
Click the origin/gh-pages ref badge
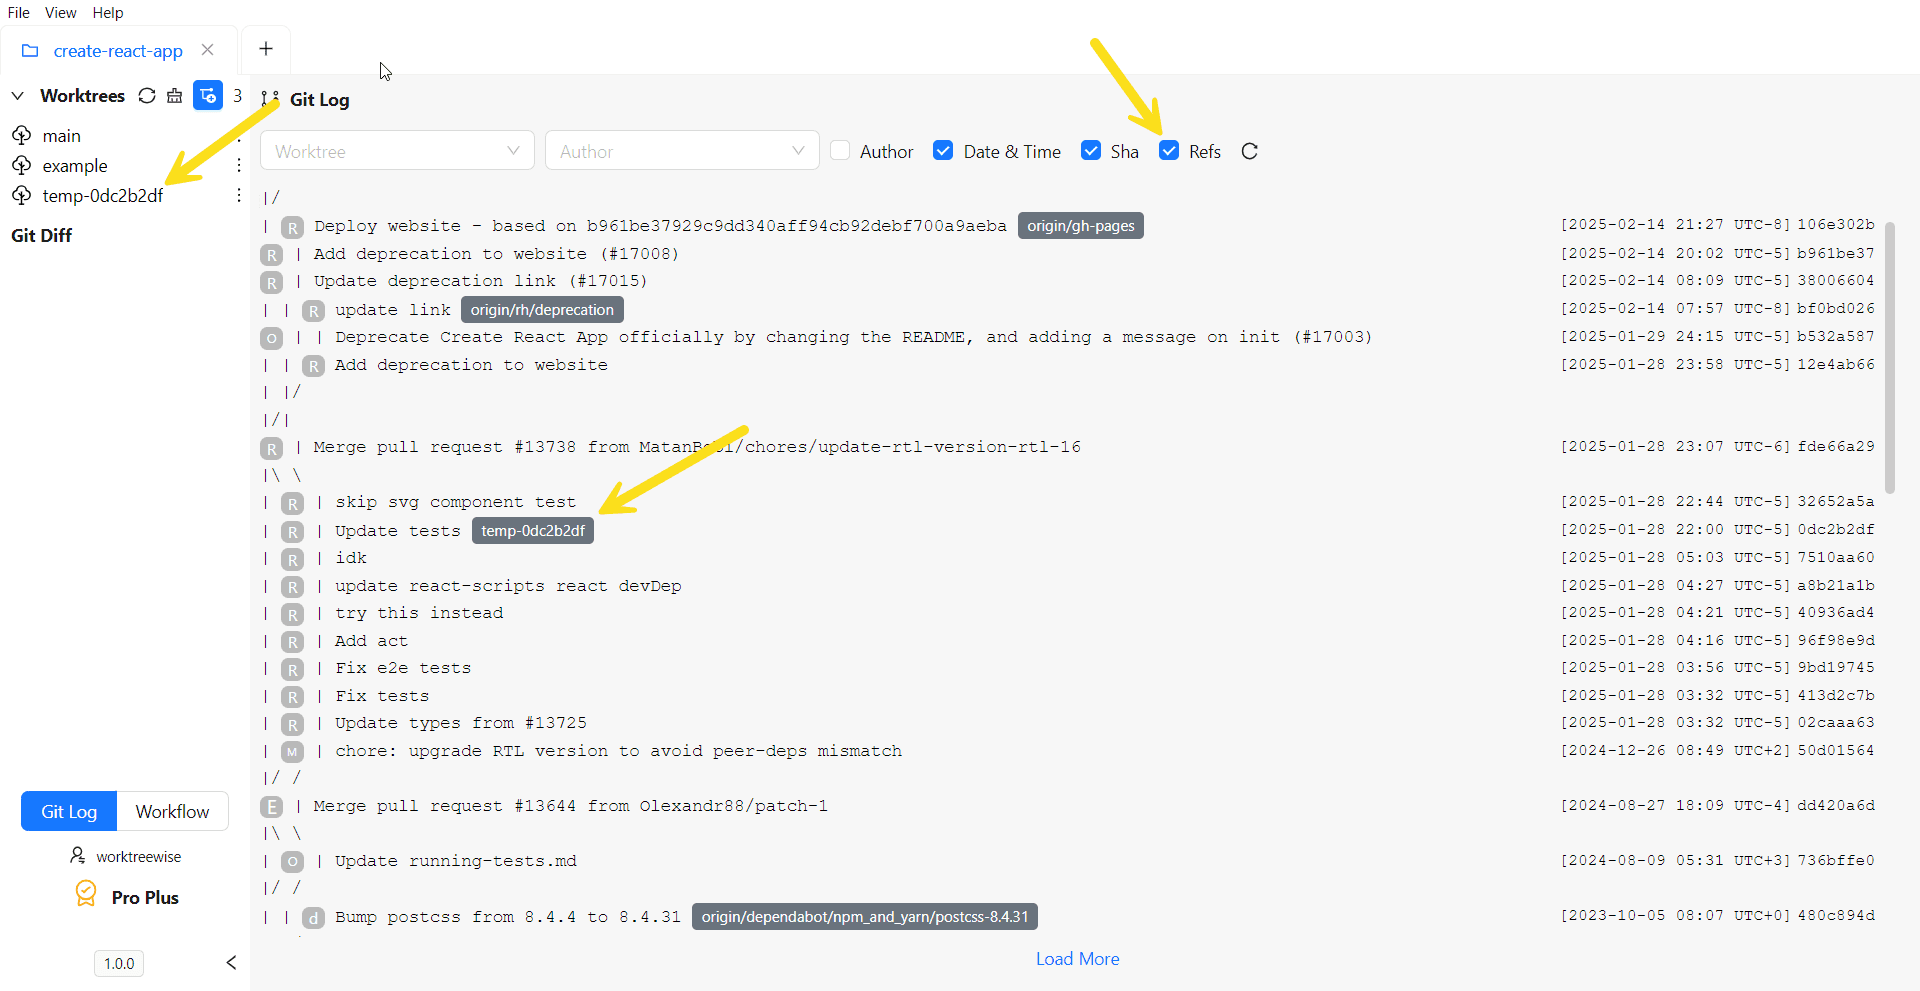coord(1080,225)
